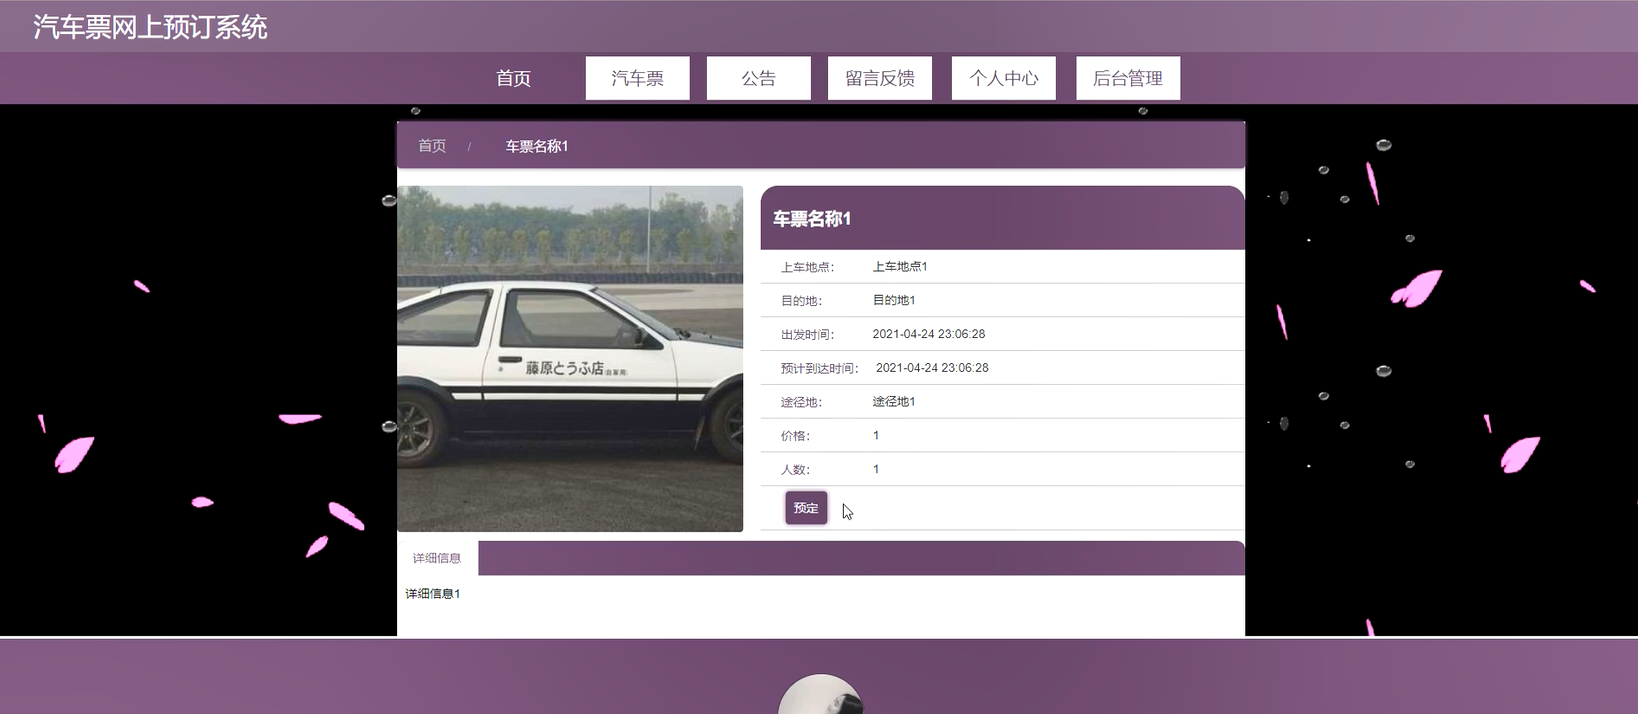
Task: Click the 车票名称1 heading in the ticket panel
Action: coord(812,219)
